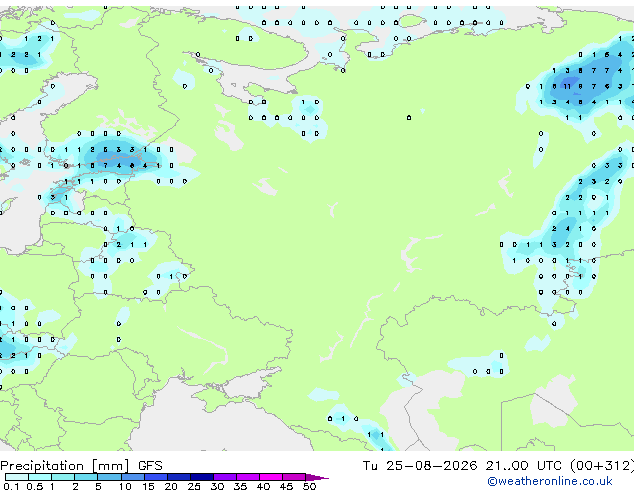Click the weatheronline.co.uk copyright link
Screen dimensions: 634x490
tap(550, 481)
